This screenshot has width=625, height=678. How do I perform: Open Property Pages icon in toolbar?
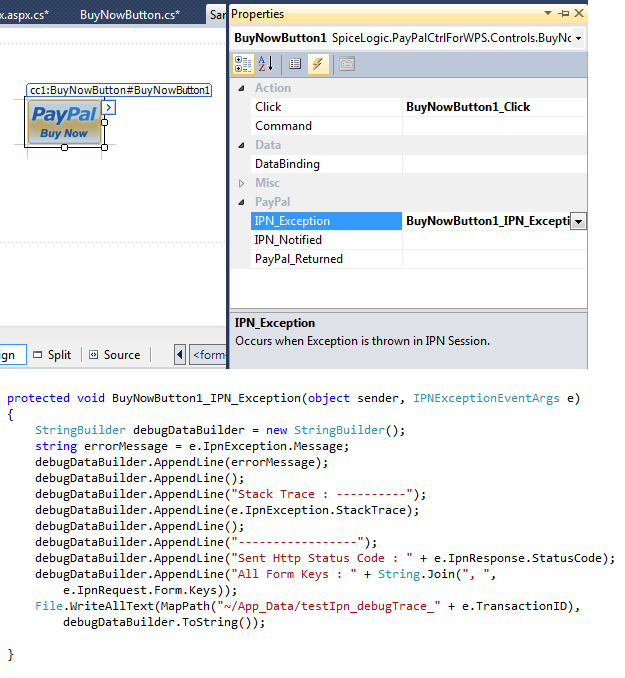coord(346,64)
